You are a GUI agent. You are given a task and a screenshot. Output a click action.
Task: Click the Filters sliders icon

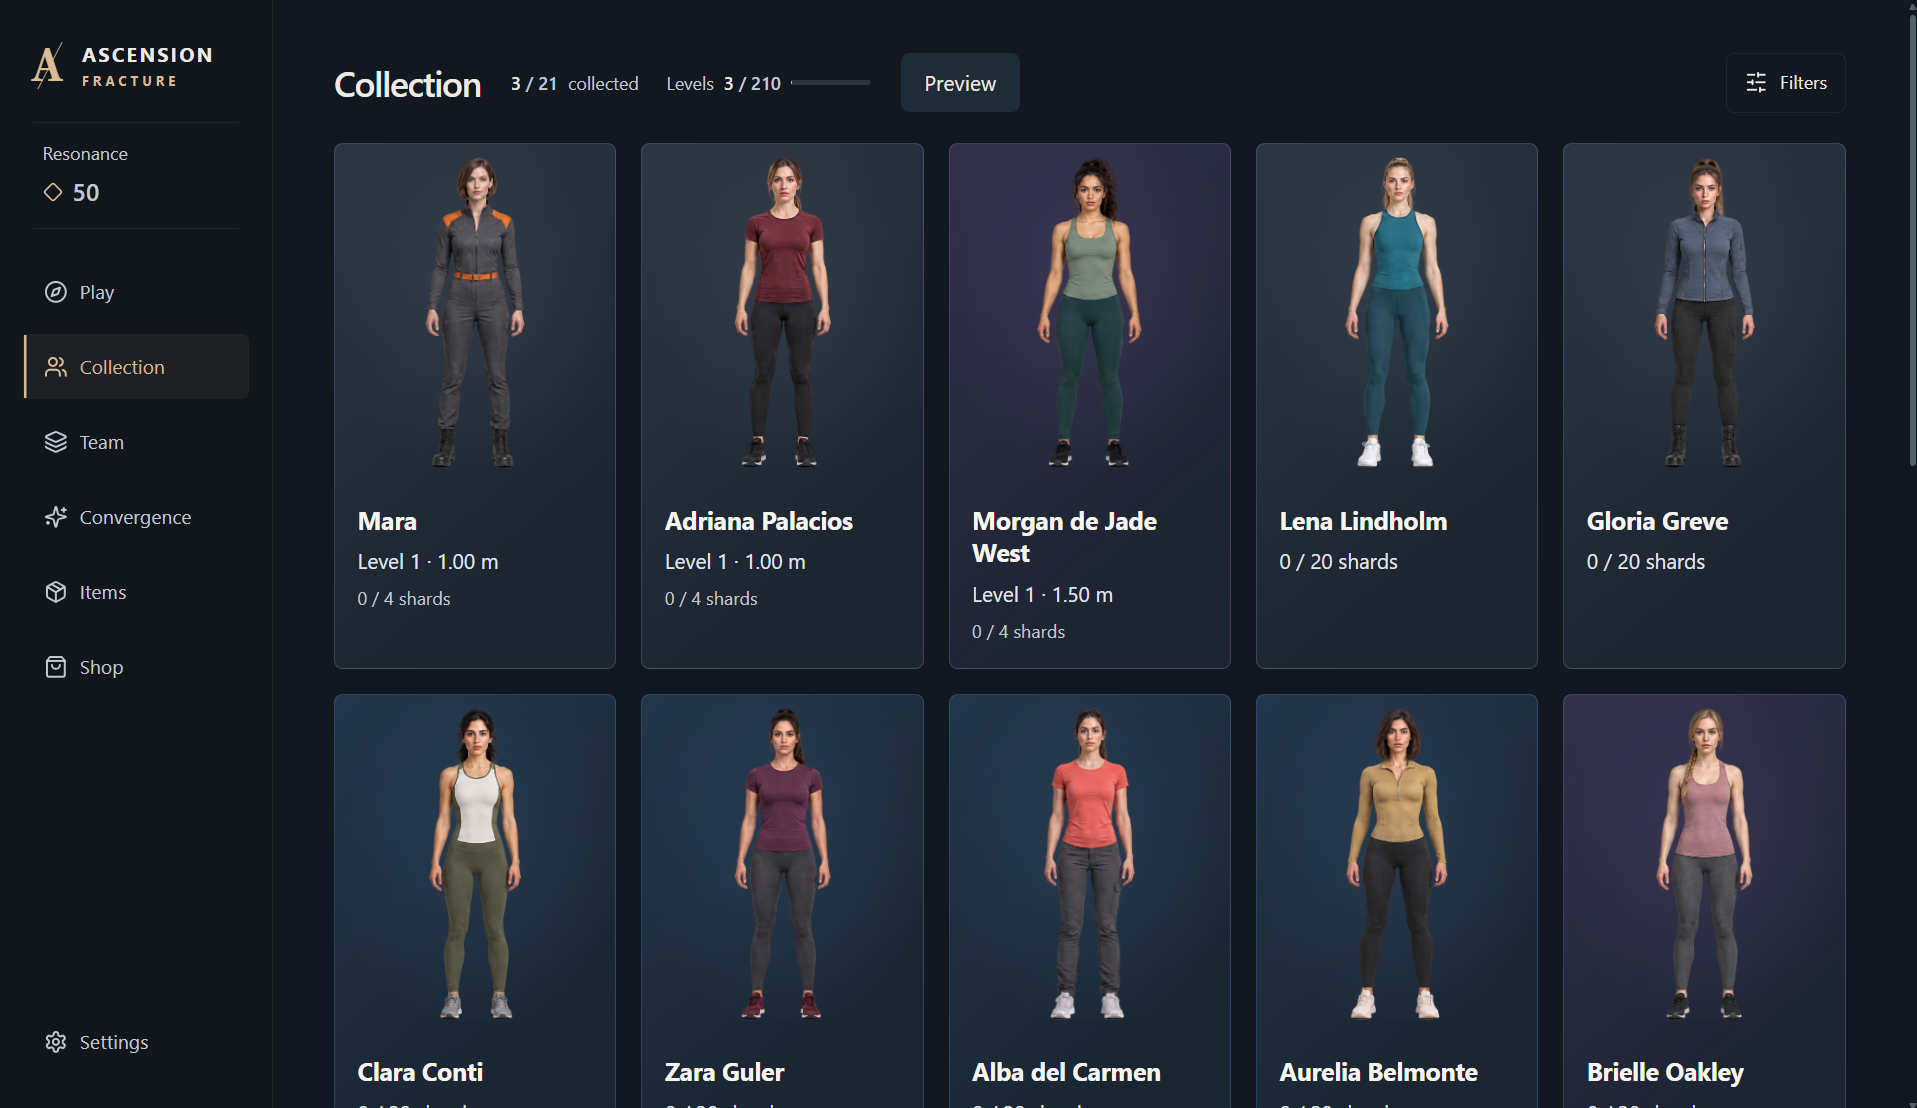pos(1756,83)
